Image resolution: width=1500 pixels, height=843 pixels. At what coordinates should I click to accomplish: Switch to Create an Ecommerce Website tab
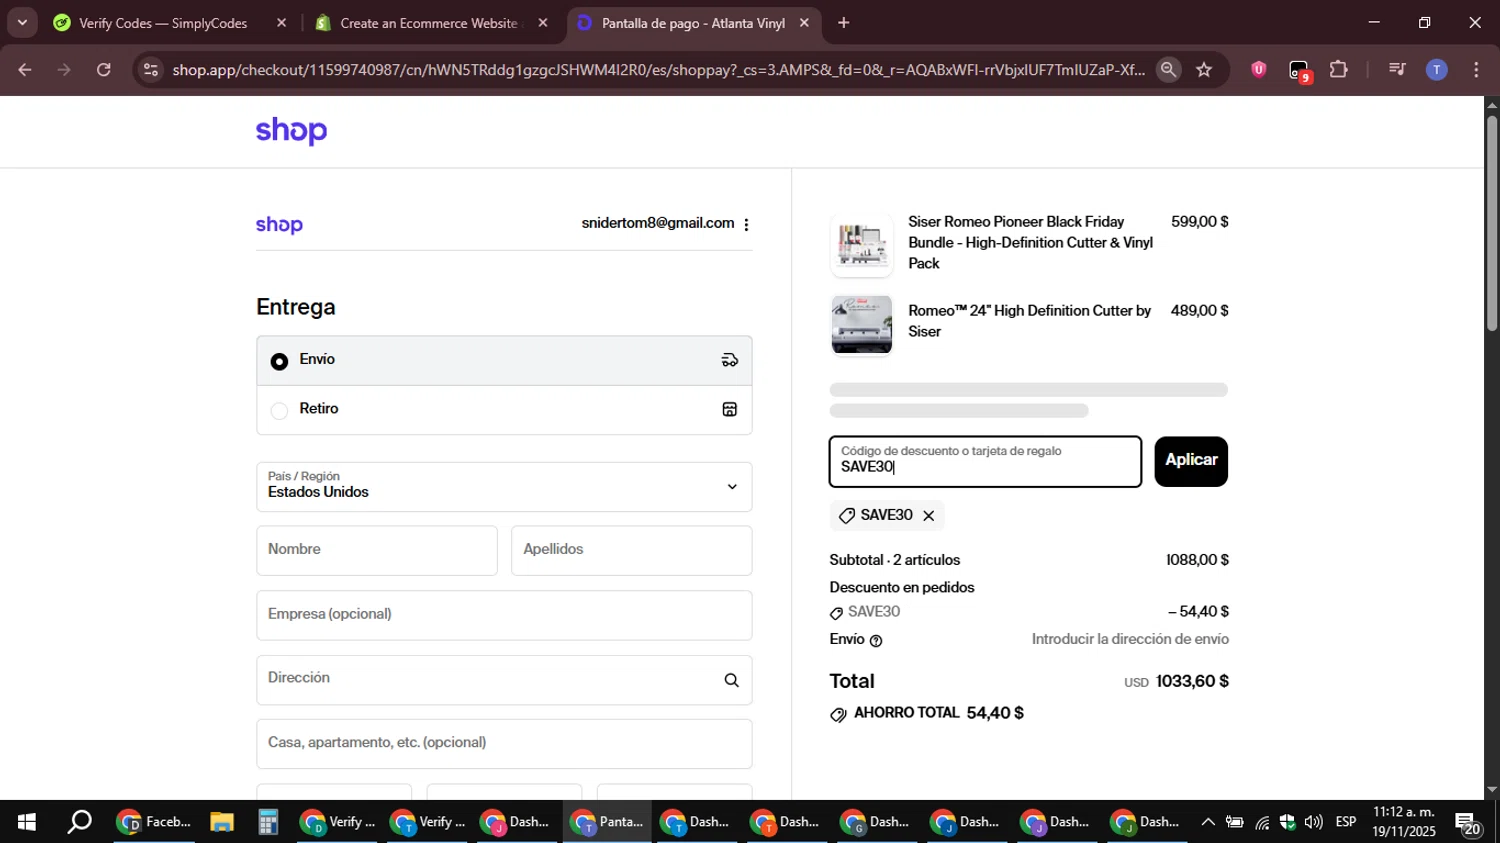429,23
